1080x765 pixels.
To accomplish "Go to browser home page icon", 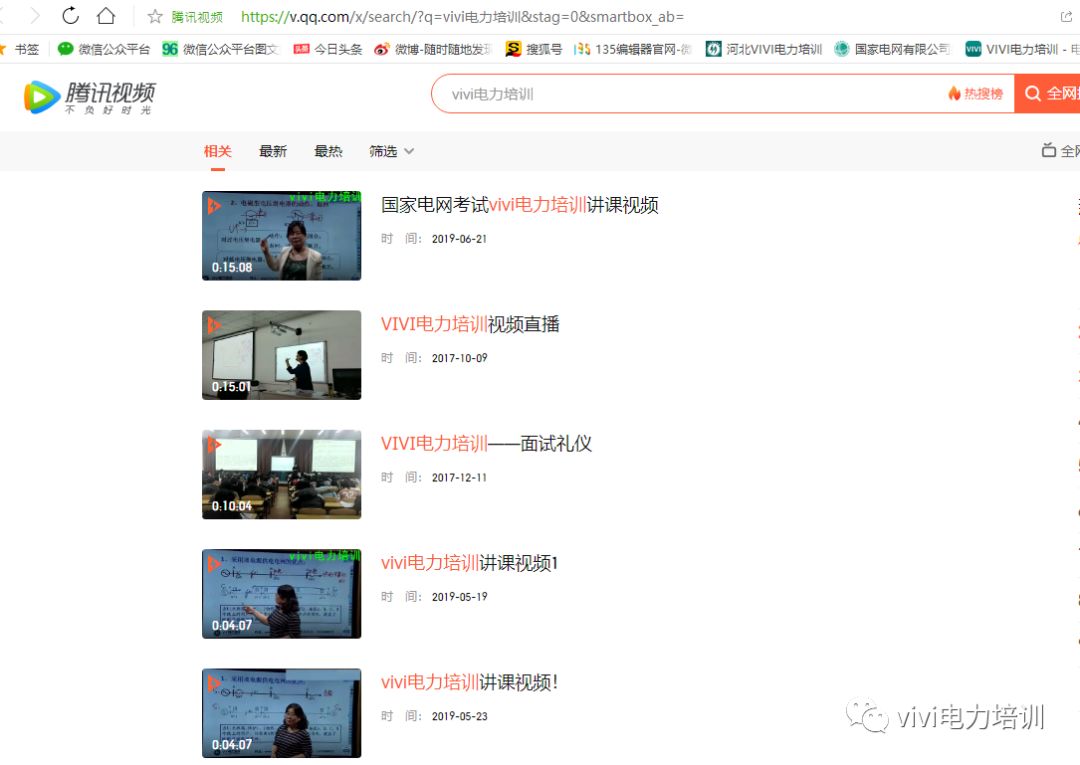I will 105,15.
